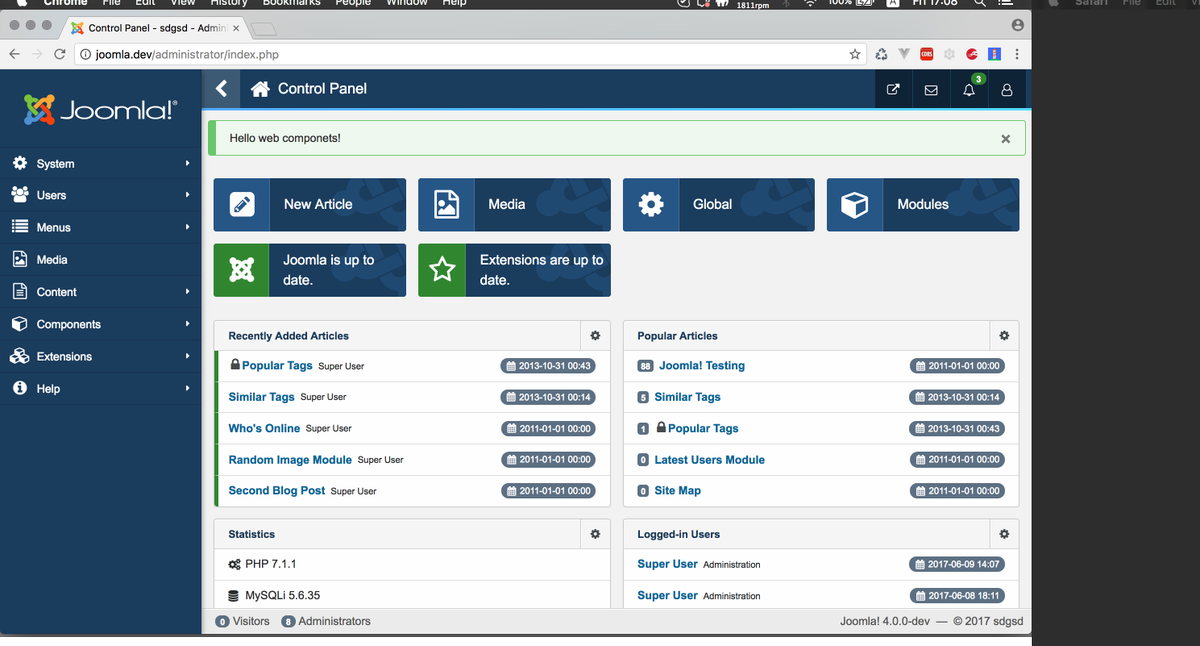Click the PHP 7.1.1 statistics row
This screenshot has height=646, width=1200.
412,564
